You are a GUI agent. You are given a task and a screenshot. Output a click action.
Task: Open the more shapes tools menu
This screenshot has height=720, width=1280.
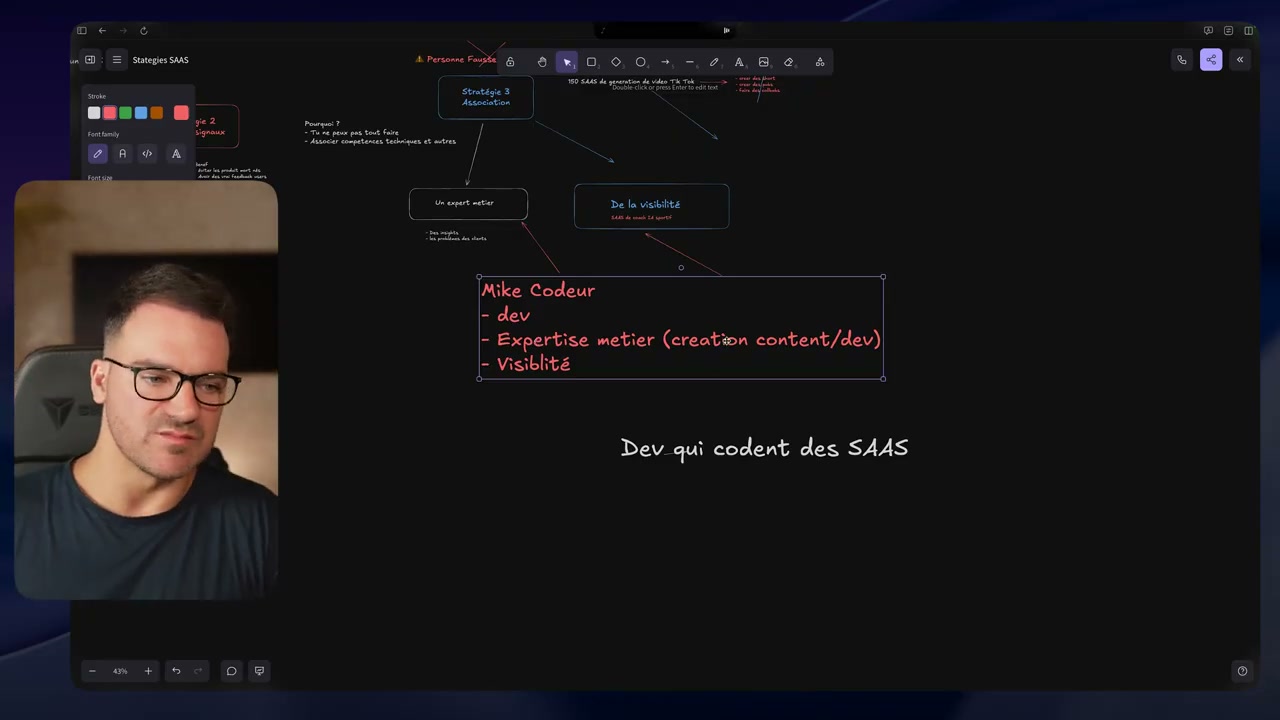point(820,62)
